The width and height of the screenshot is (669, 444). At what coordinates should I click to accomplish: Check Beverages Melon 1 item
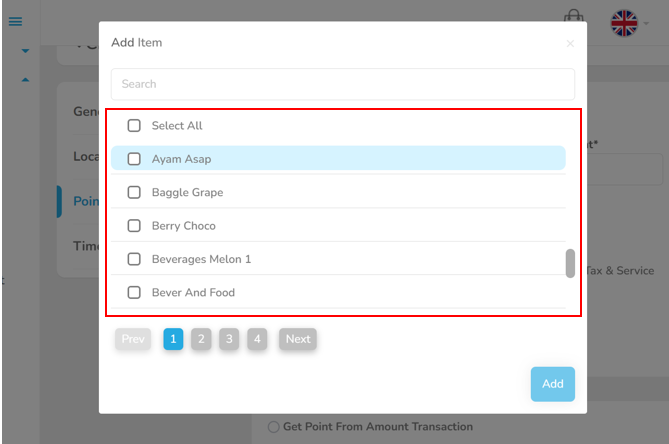point(134,258)
